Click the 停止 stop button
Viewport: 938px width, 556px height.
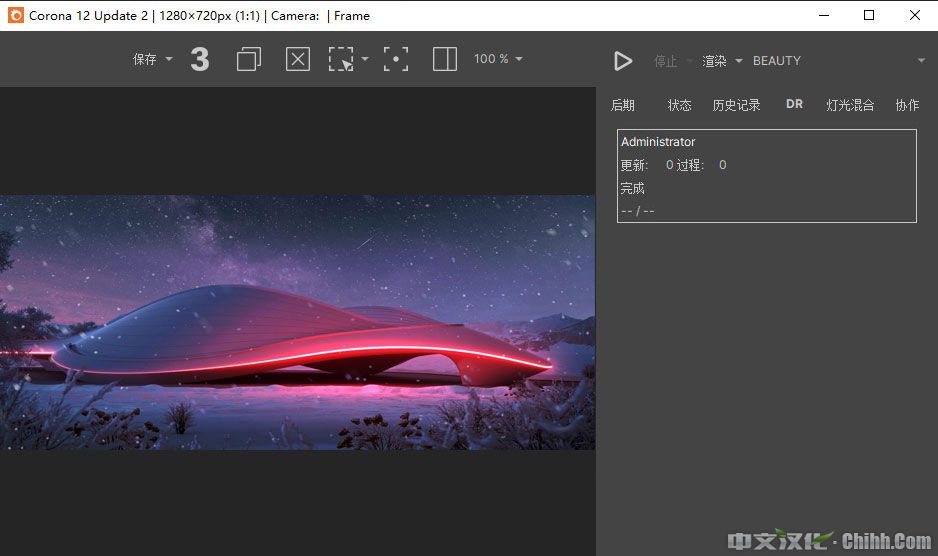(x=665, y=61)
